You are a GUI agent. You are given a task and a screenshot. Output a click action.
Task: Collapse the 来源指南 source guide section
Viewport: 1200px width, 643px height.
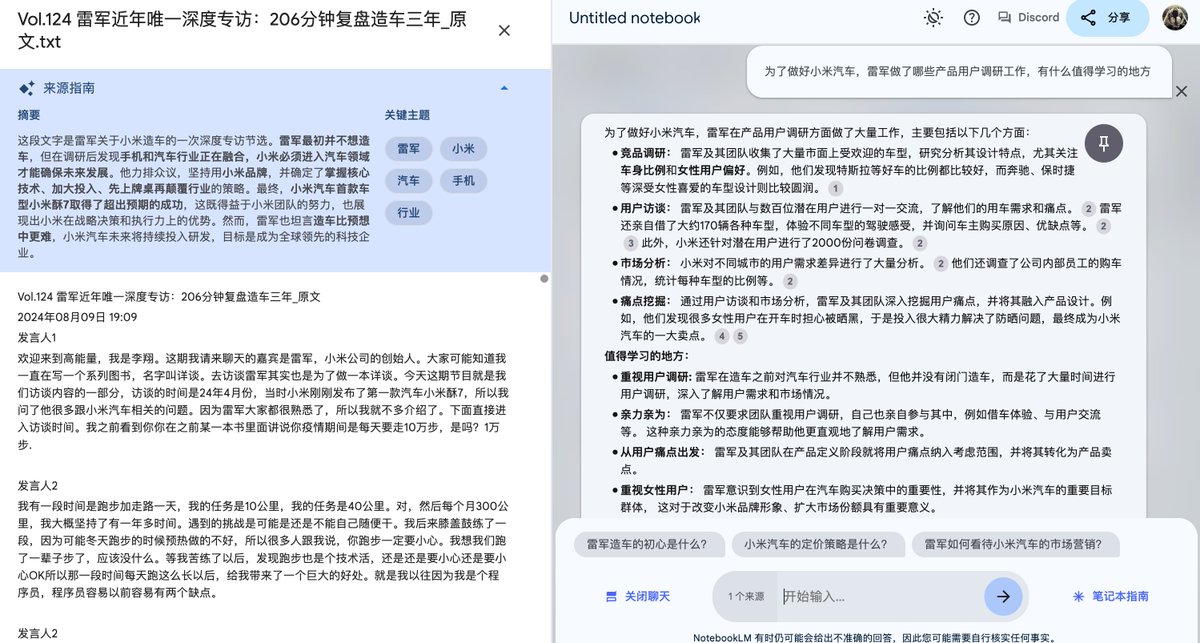504,88
